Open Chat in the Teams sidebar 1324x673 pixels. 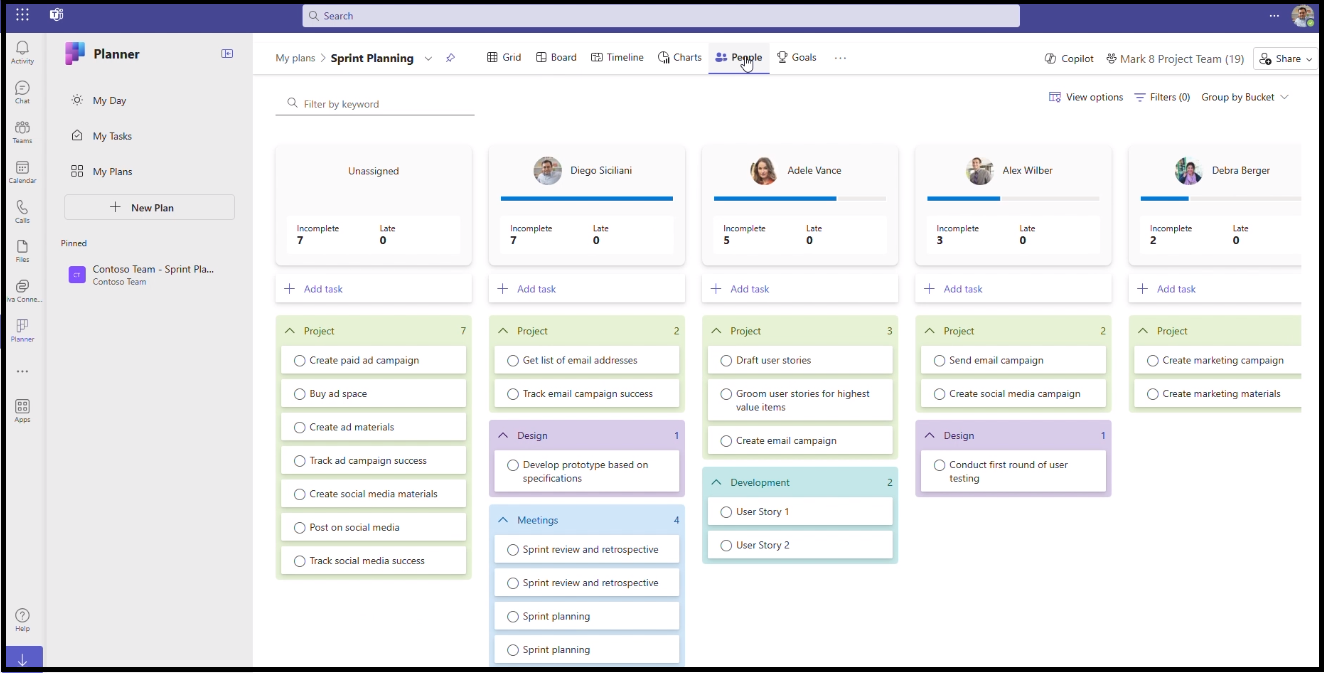point(22,92)
